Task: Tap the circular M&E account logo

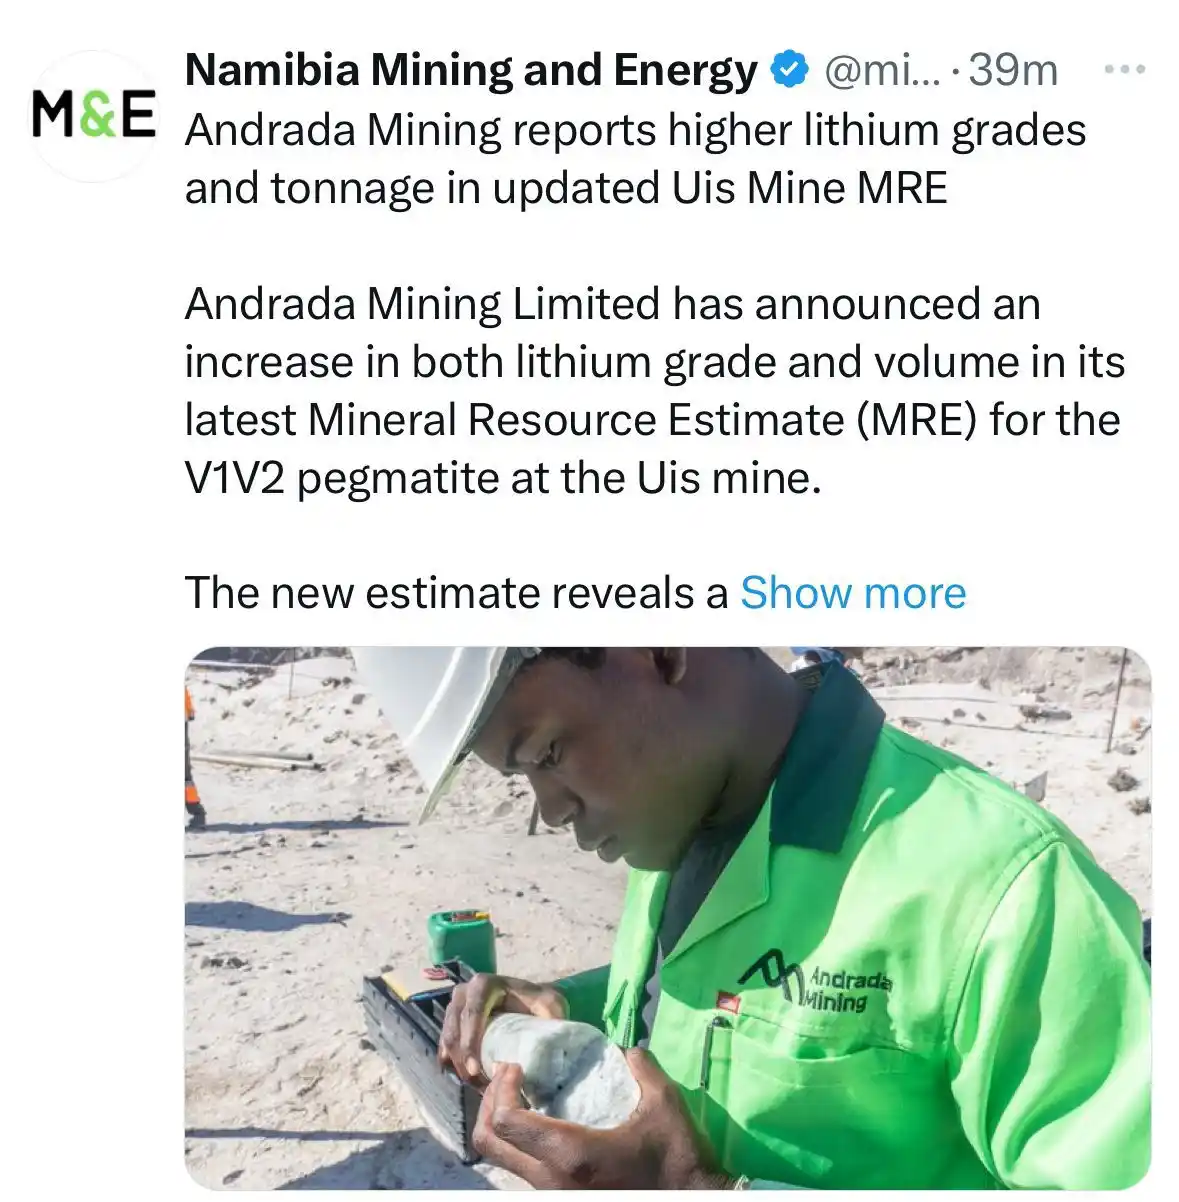Action: pos(95,113)
